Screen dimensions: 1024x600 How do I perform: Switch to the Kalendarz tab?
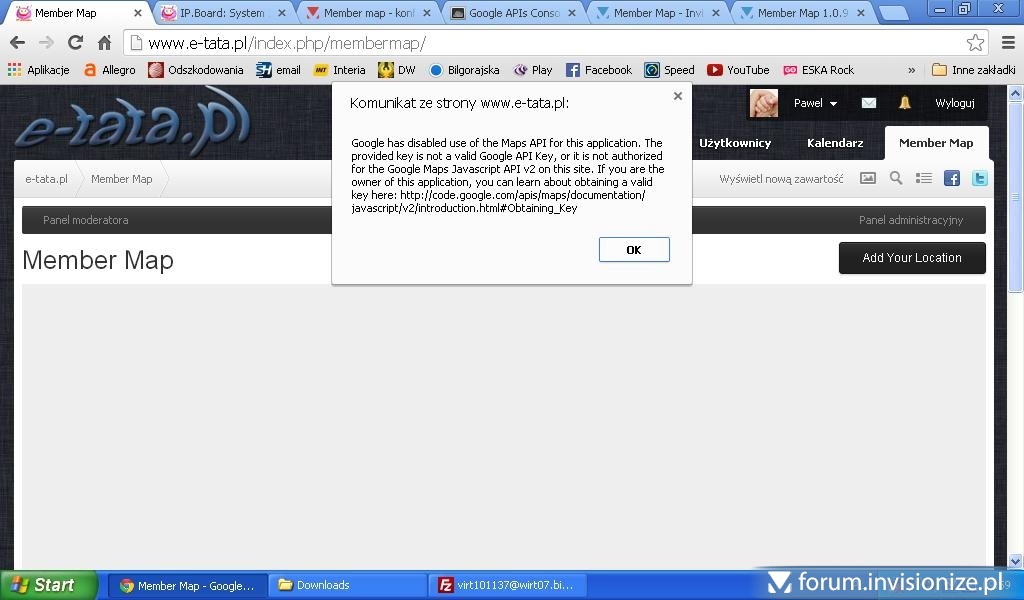coord(835,143)
